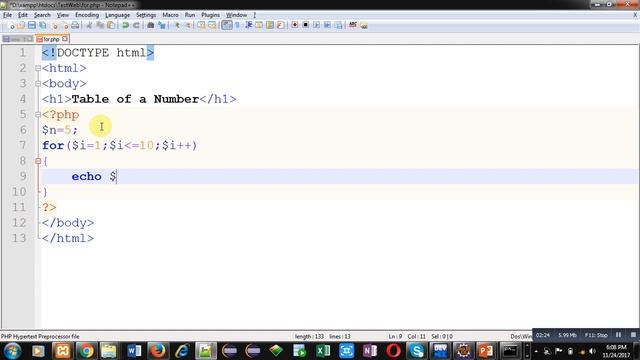
Task: Click the Open file toolbar icon
Action: point(21,25)
